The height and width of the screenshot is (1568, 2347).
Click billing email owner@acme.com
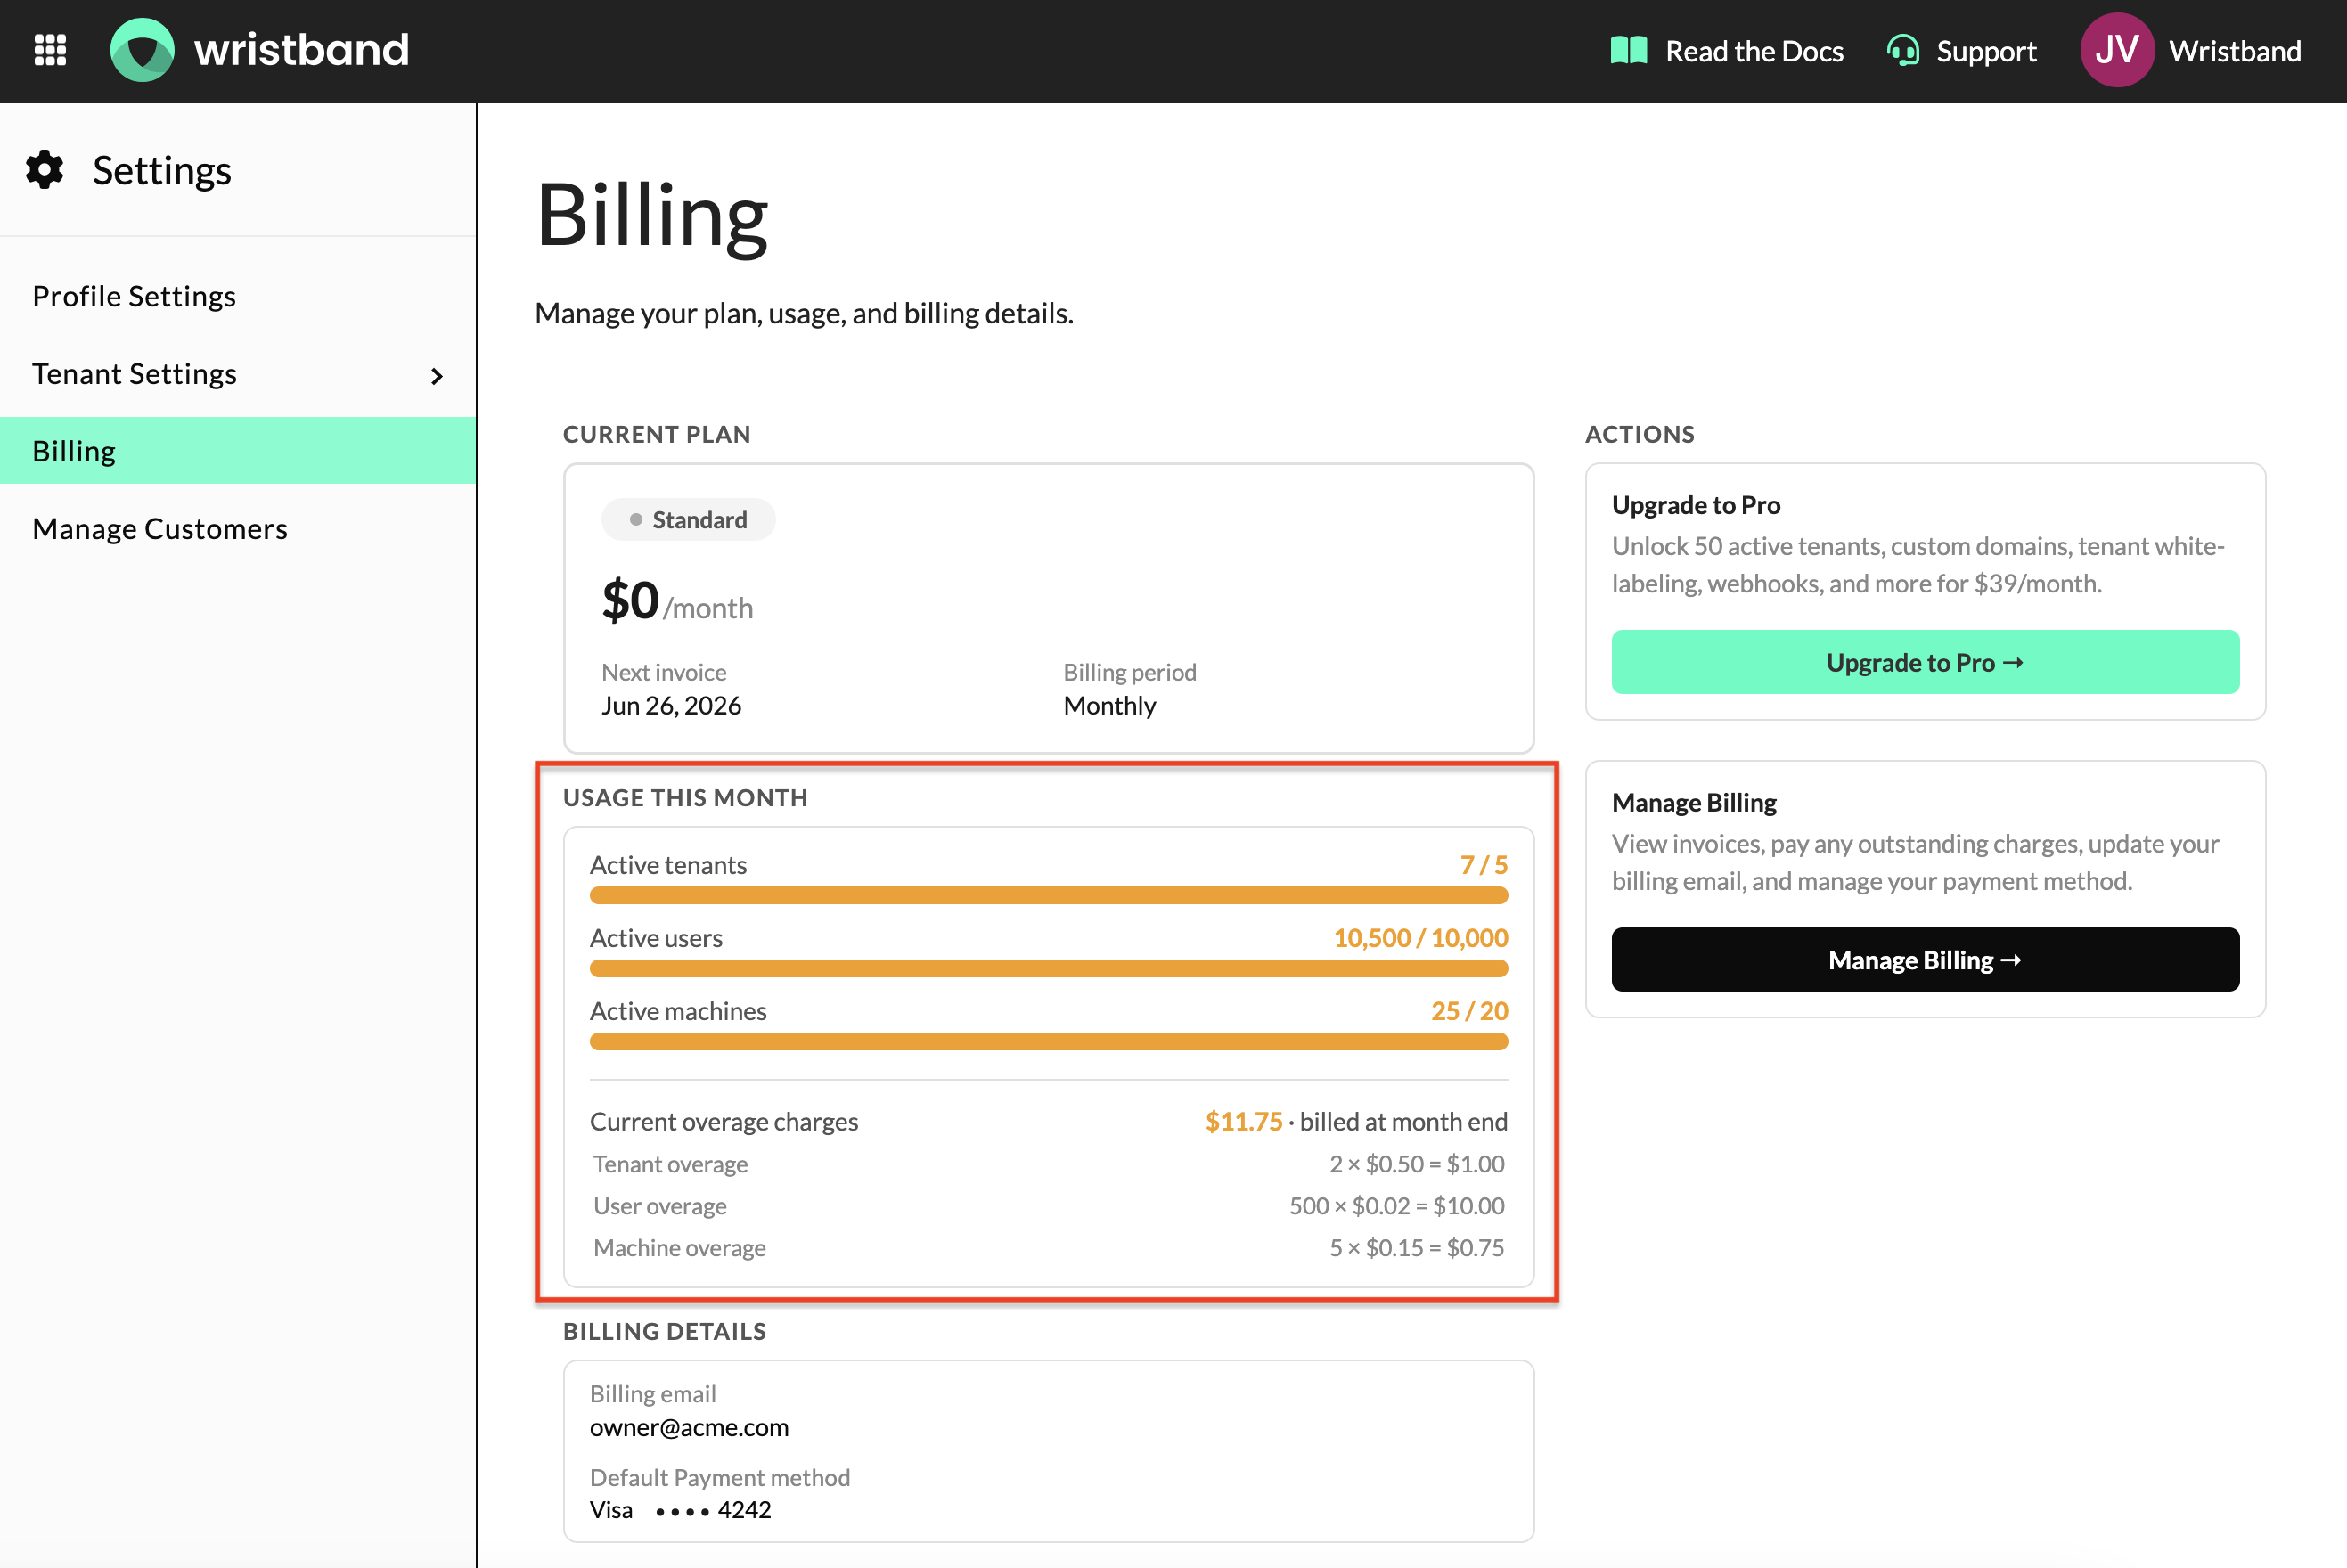[x=689, y=1428]
